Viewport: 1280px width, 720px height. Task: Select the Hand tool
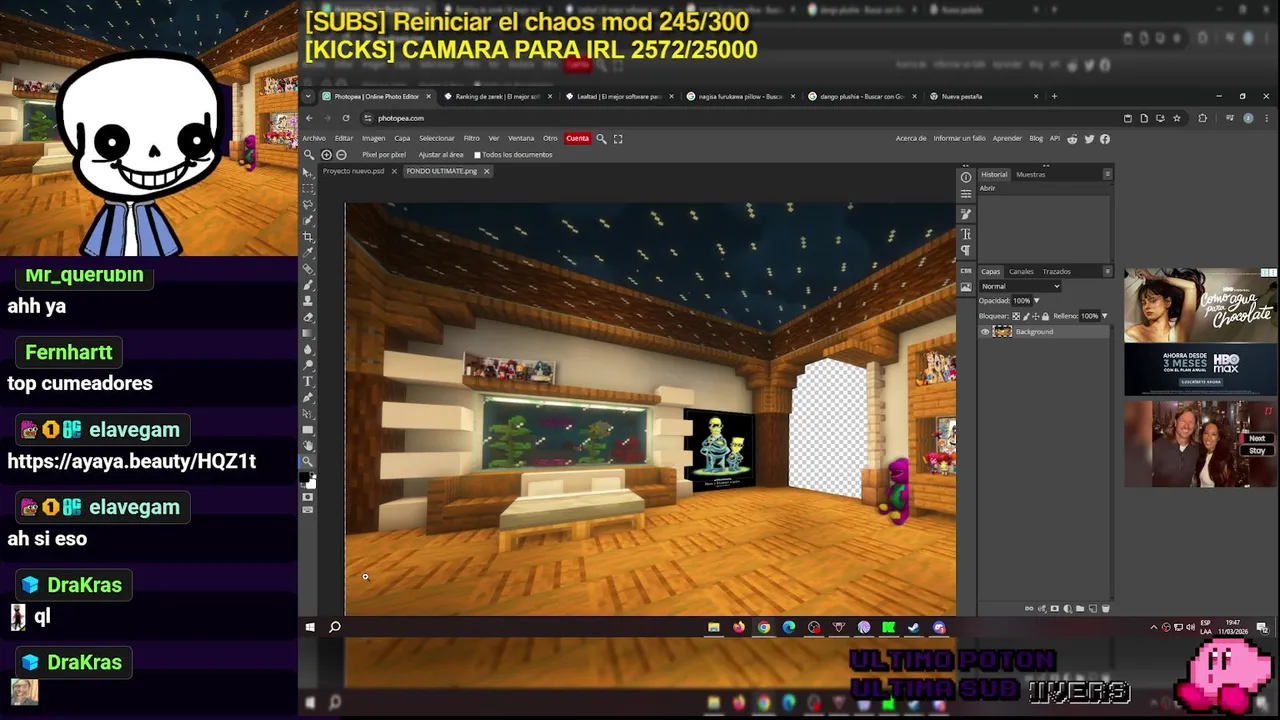tap(308, 446)
